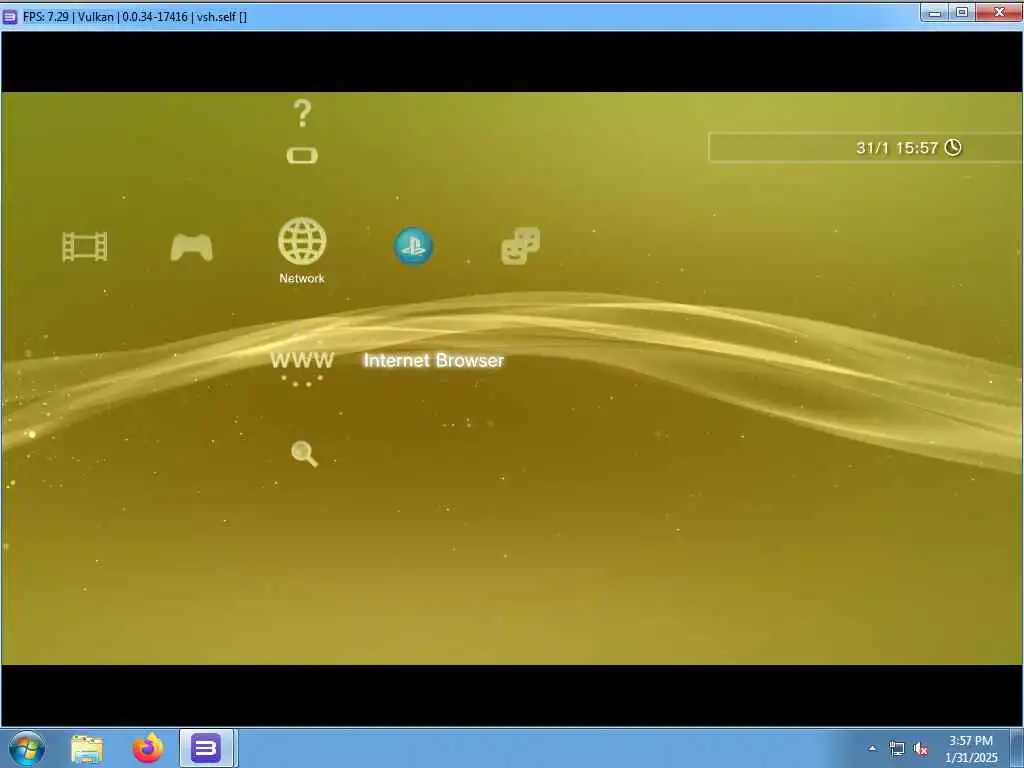Open File Explorer from the taskbar
1024x768 pixels.
point(88,749)
